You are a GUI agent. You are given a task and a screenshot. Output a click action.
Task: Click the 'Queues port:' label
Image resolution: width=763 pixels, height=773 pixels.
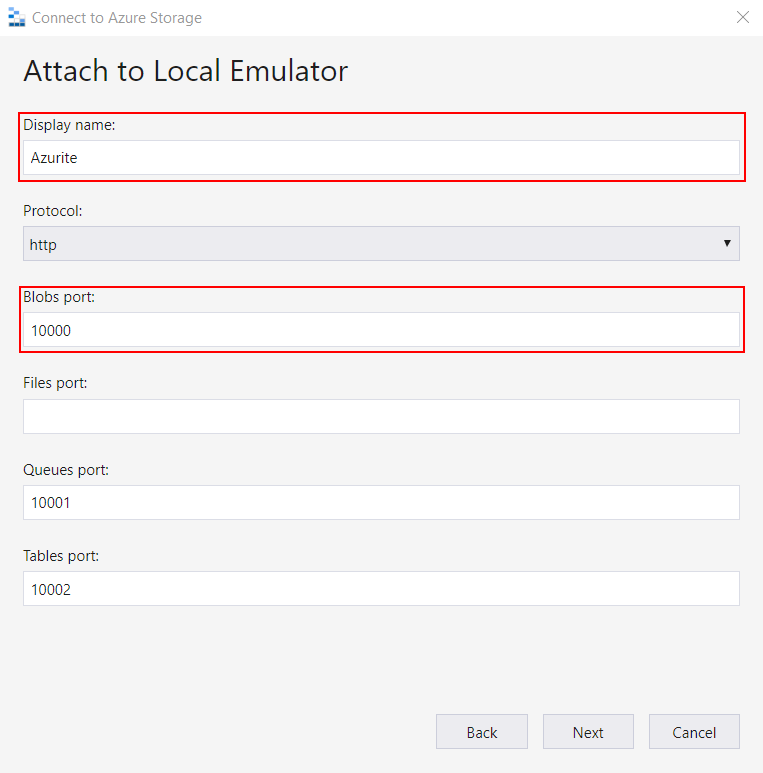66,470
